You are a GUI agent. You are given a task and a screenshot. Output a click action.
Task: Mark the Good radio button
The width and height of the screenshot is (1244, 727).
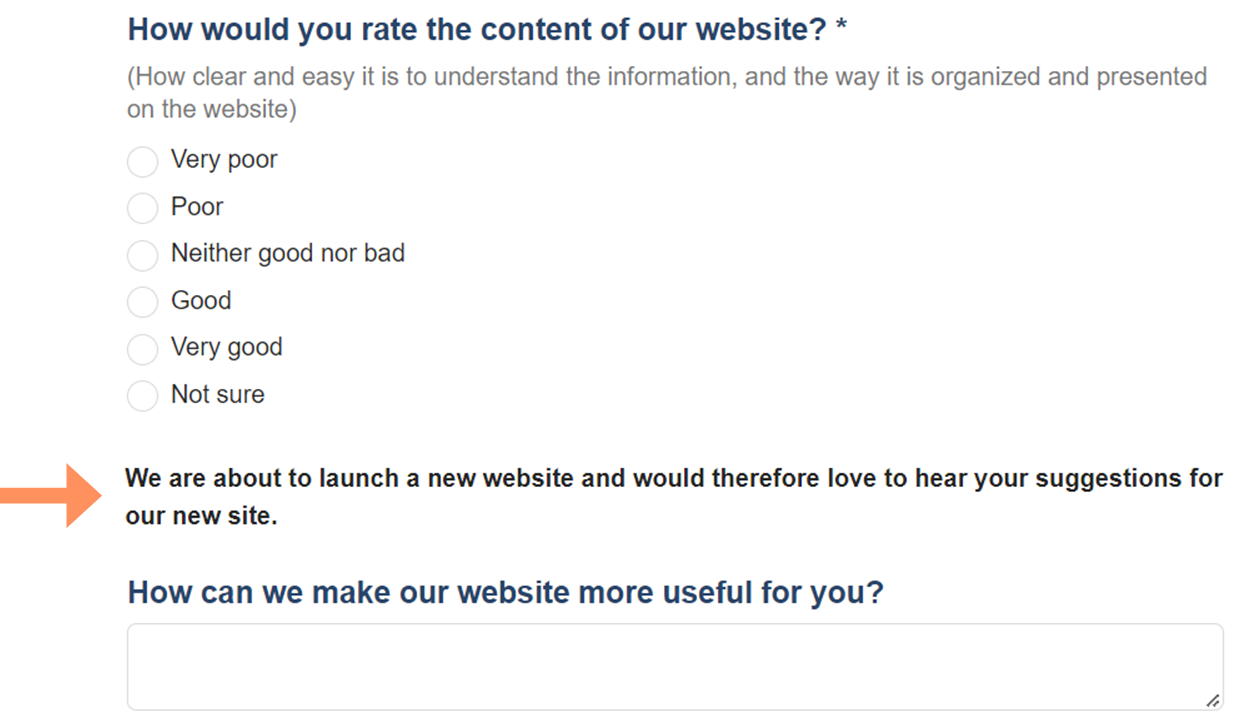(x=143, y=302)
